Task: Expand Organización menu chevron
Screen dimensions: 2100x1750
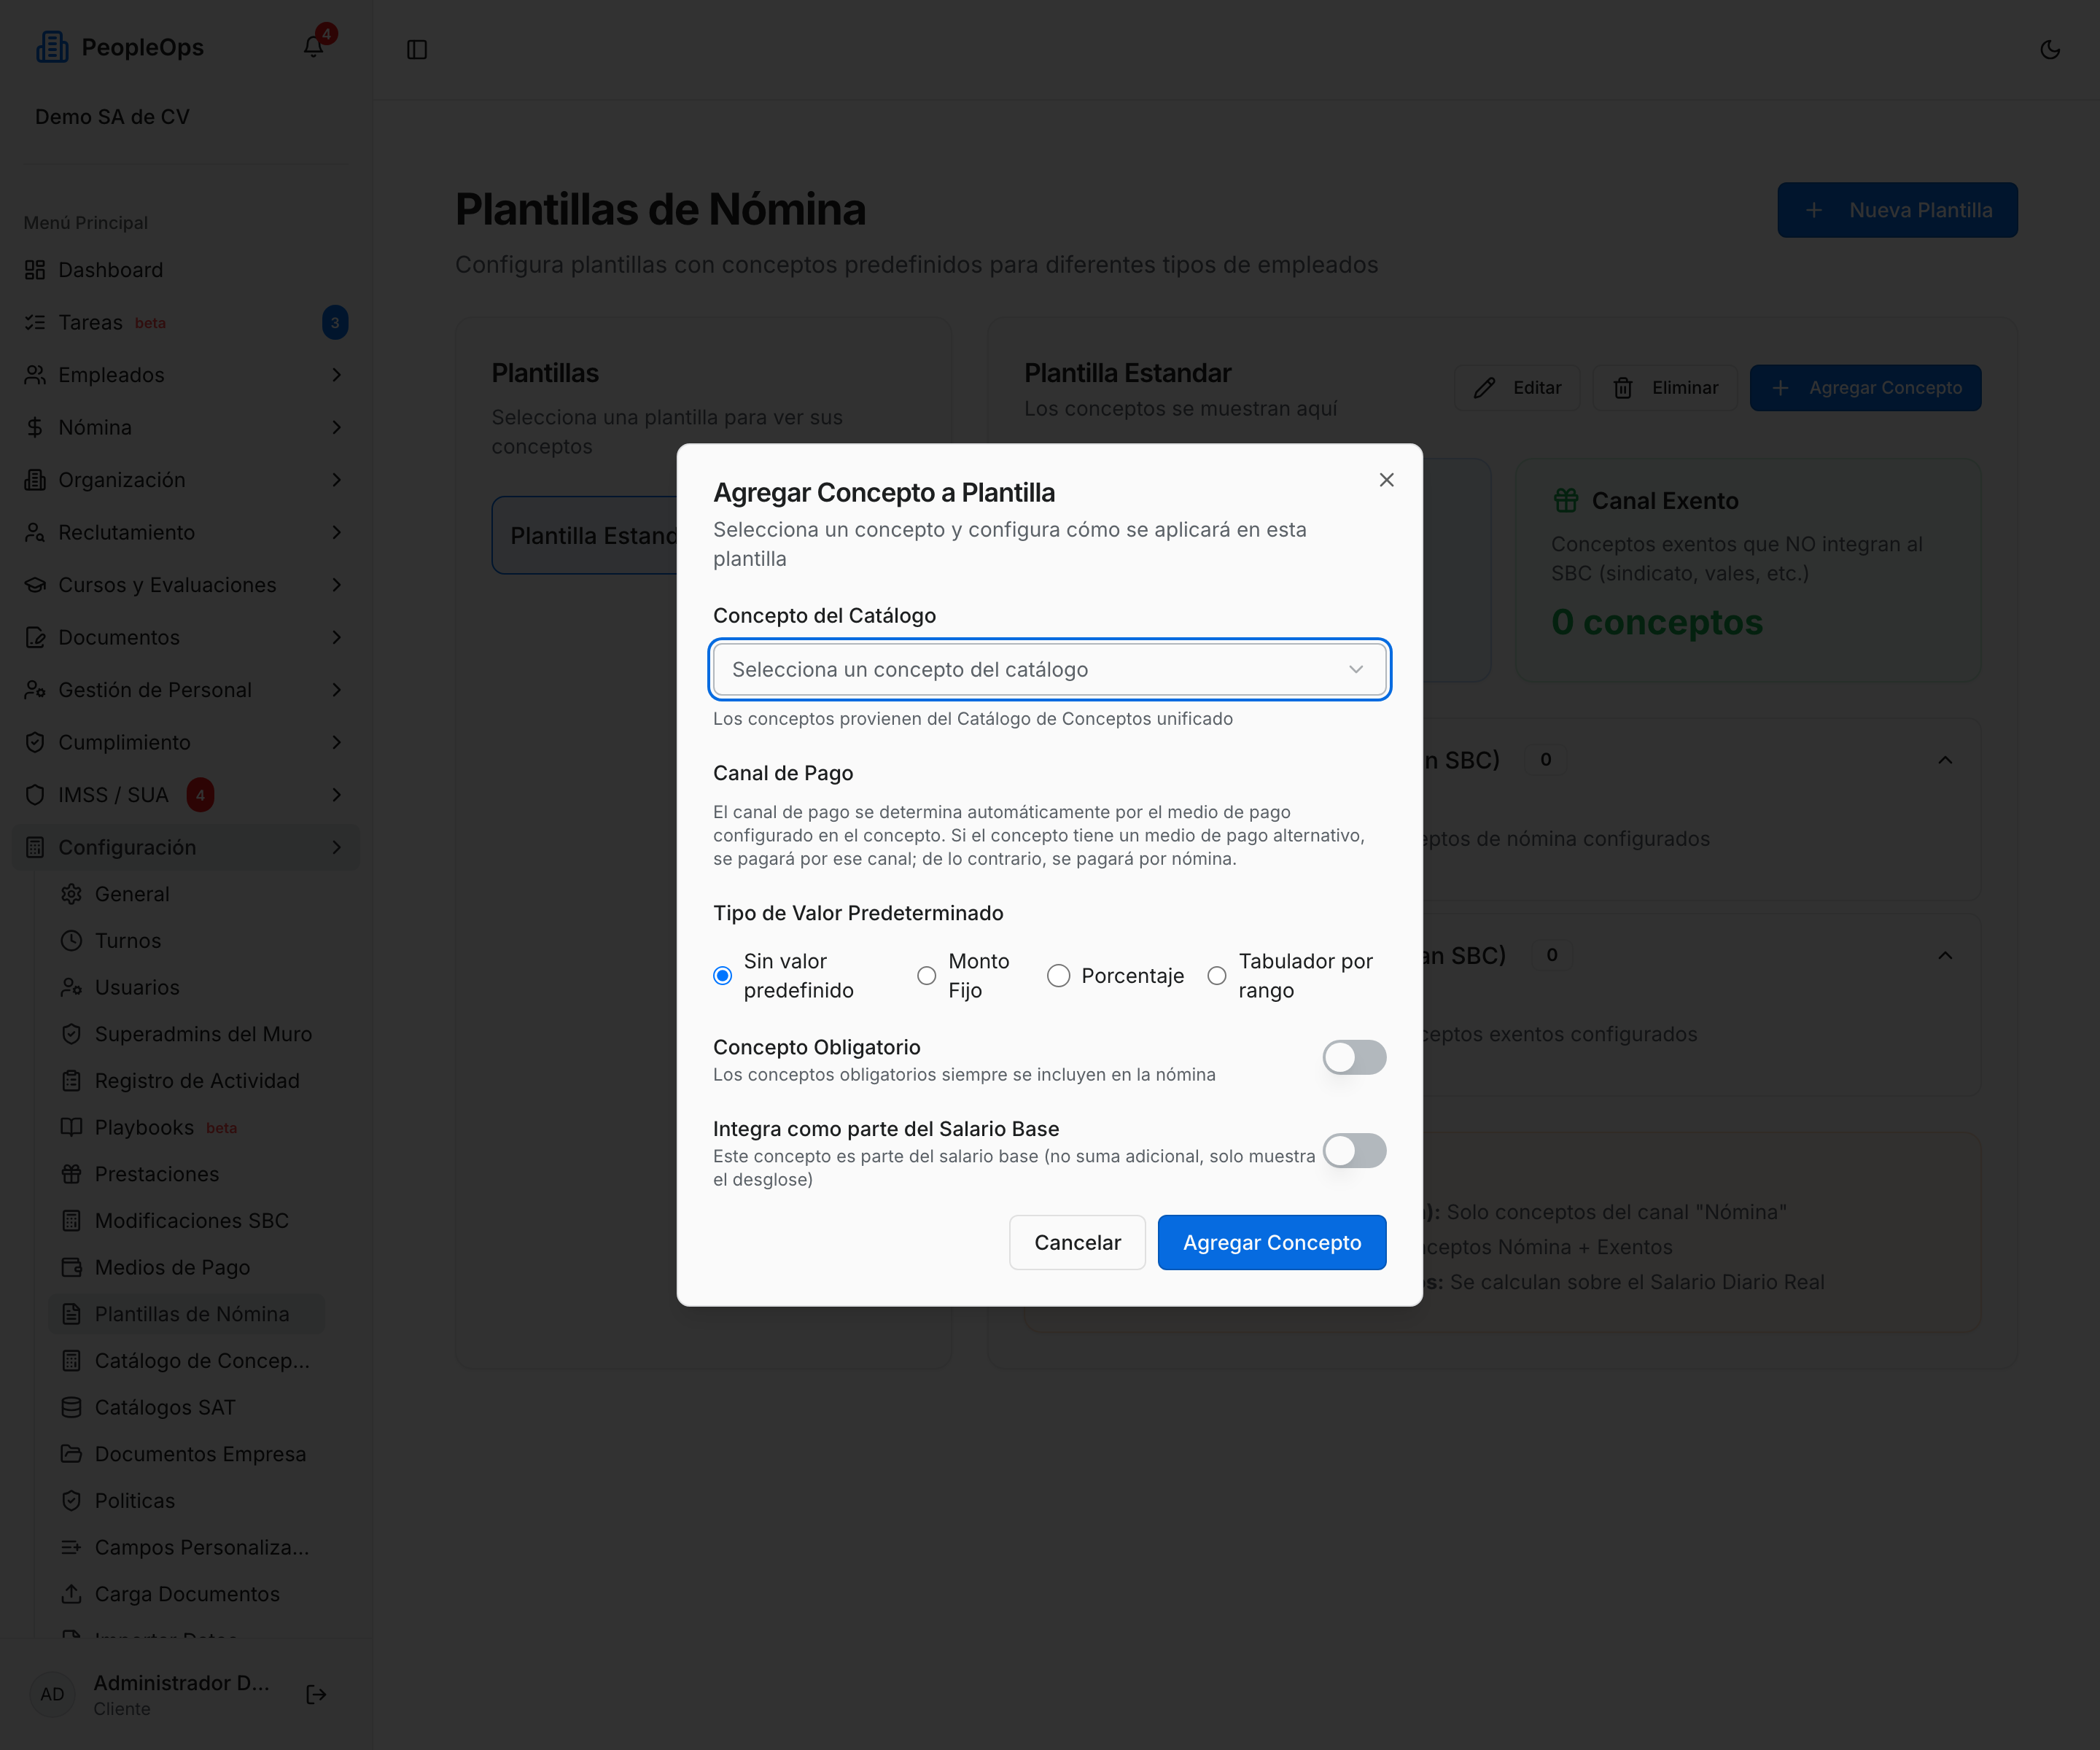Action: (336, 480)
